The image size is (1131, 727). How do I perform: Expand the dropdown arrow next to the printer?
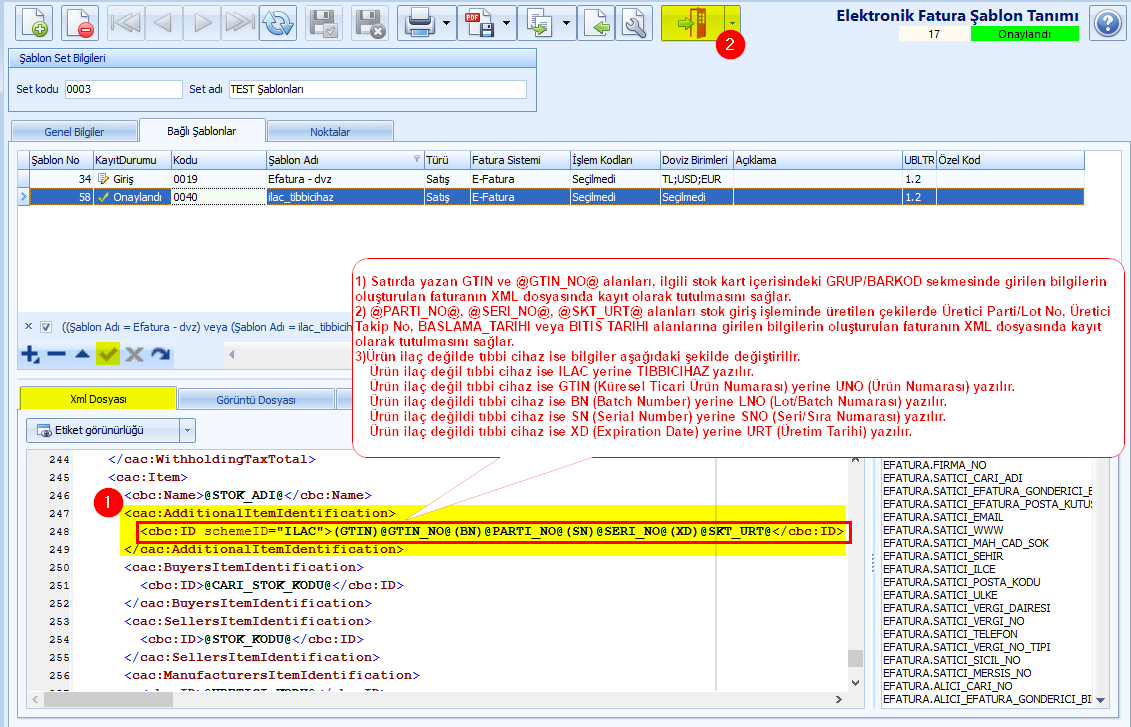click(446, 23)
